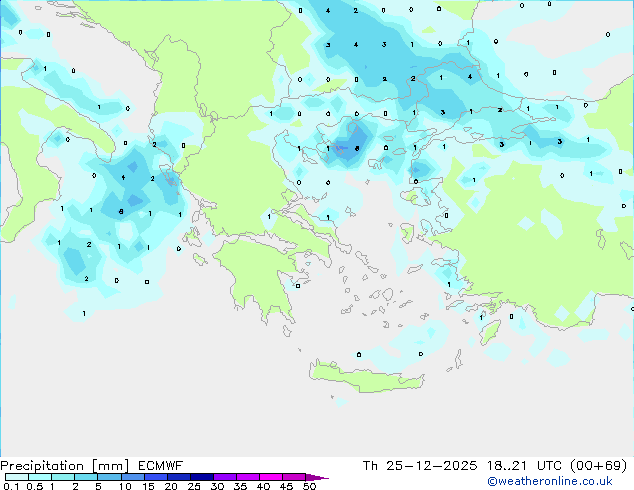Select the "40" legend scale label
Viewport: 634px width, 490px height.
(263, 486)
